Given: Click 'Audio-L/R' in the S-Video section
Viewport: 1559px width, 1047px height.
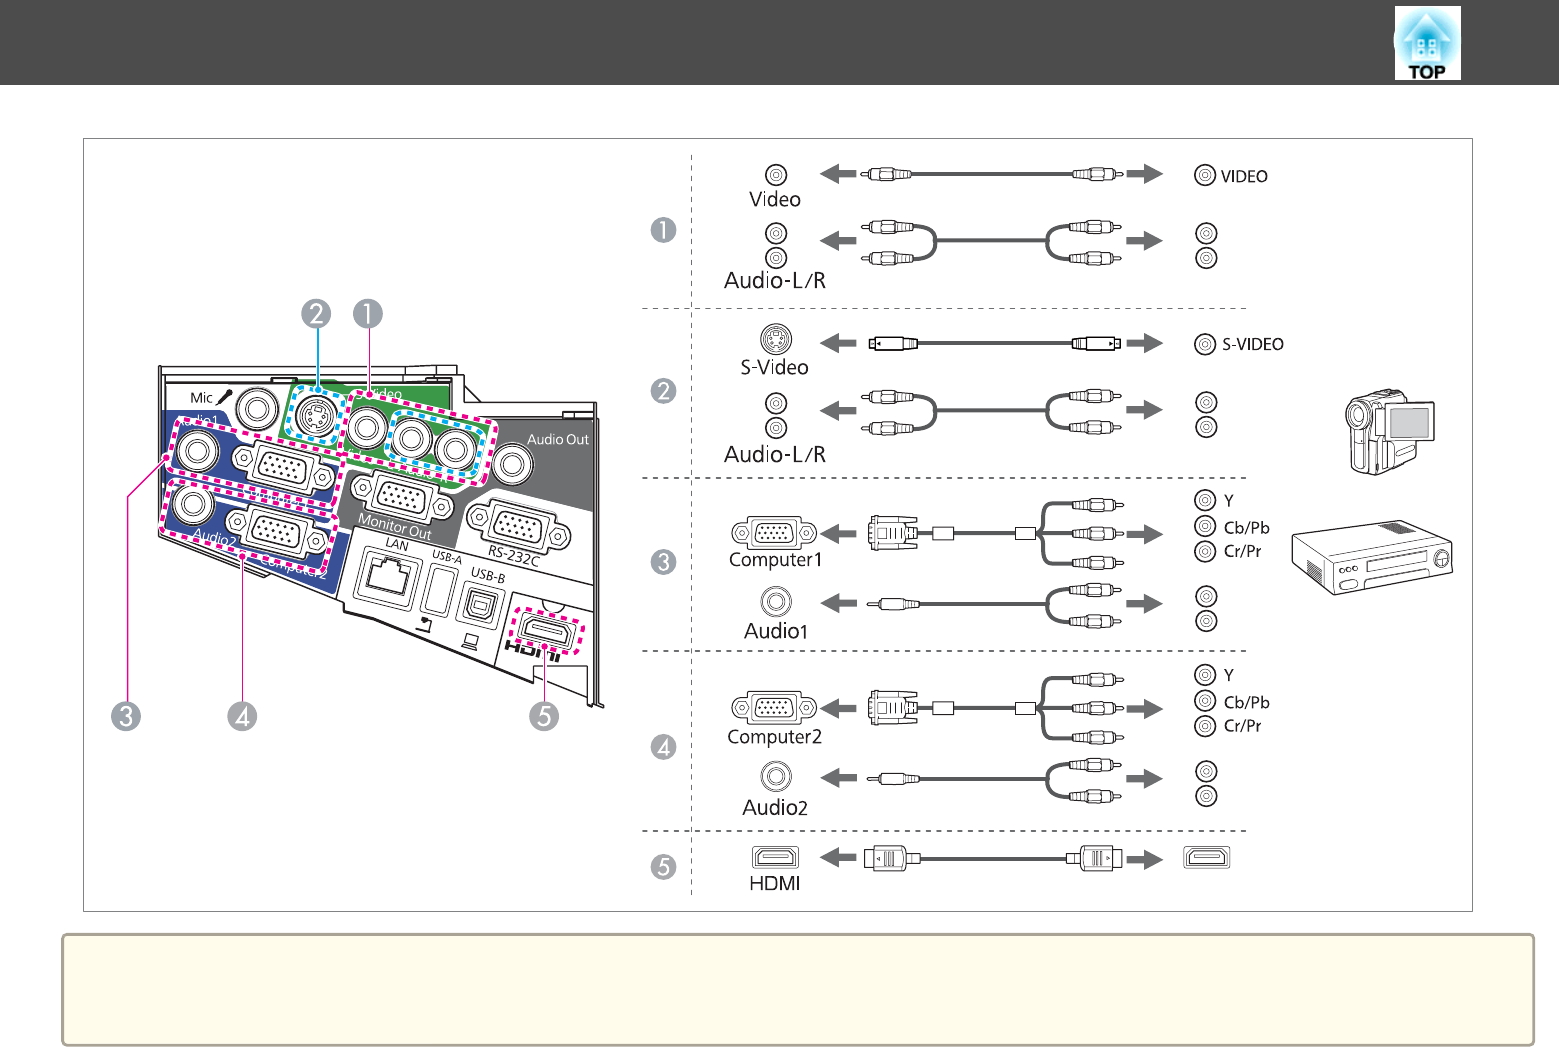Looking at the screenshot, I should pos(775,454).
